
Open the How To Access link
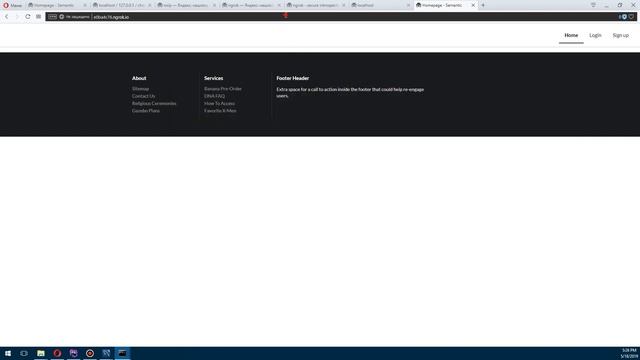[219, 103]
